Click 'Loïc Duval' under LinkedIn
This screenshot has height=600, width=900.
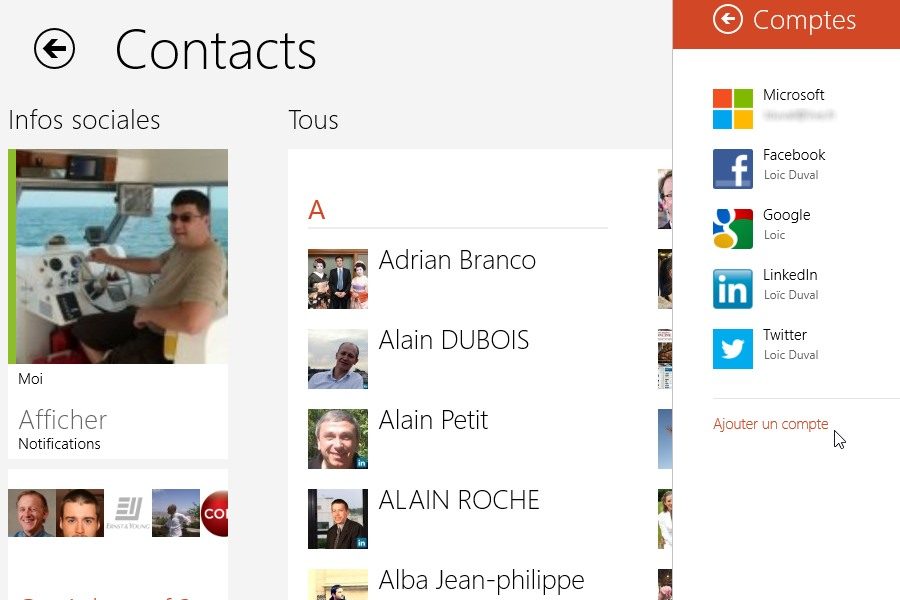[791, 295]
